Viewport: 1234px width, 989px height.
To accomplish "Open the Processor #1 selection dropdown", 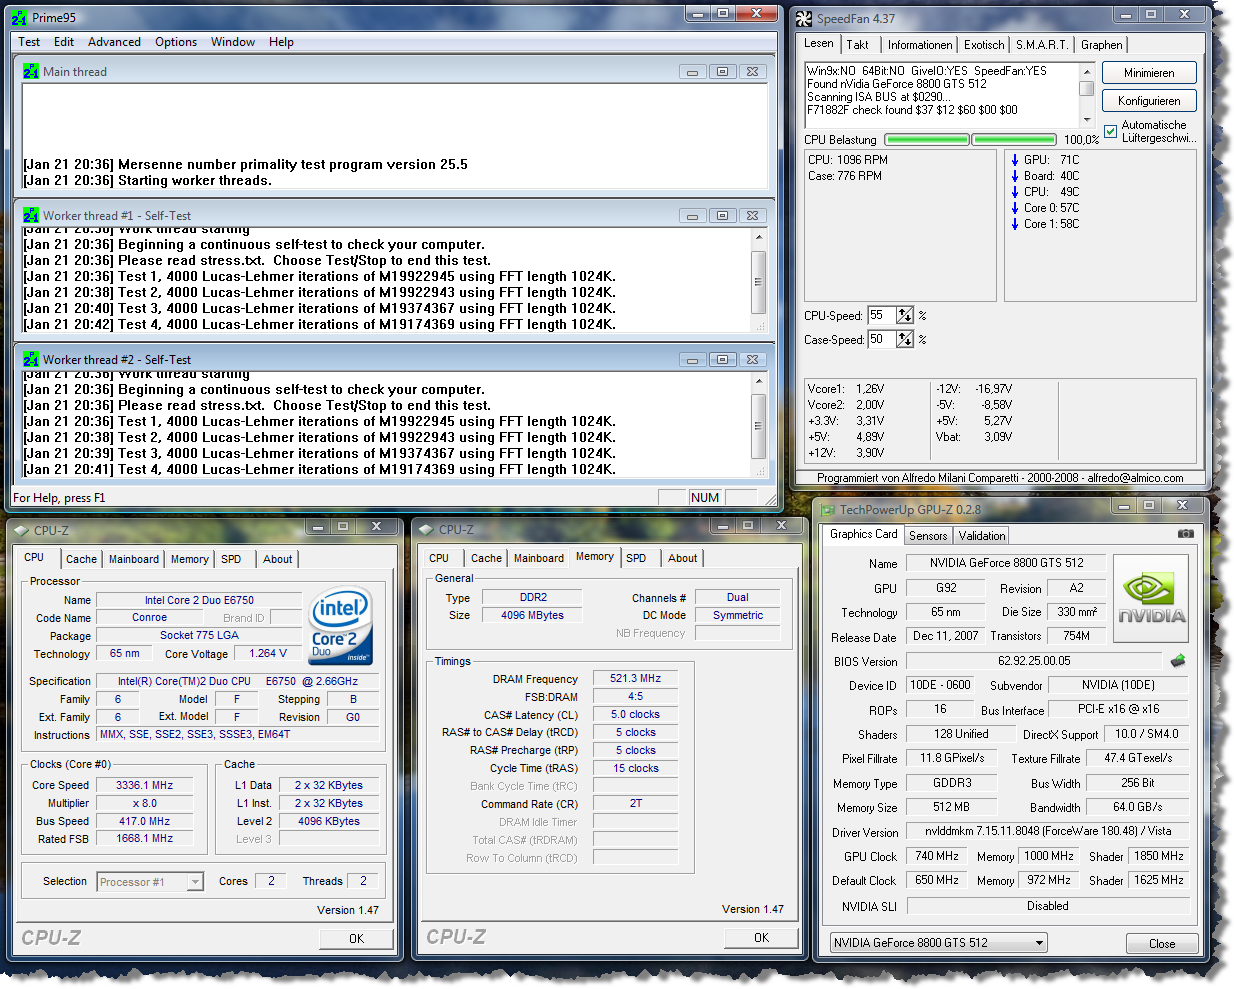I will (195, 882).
